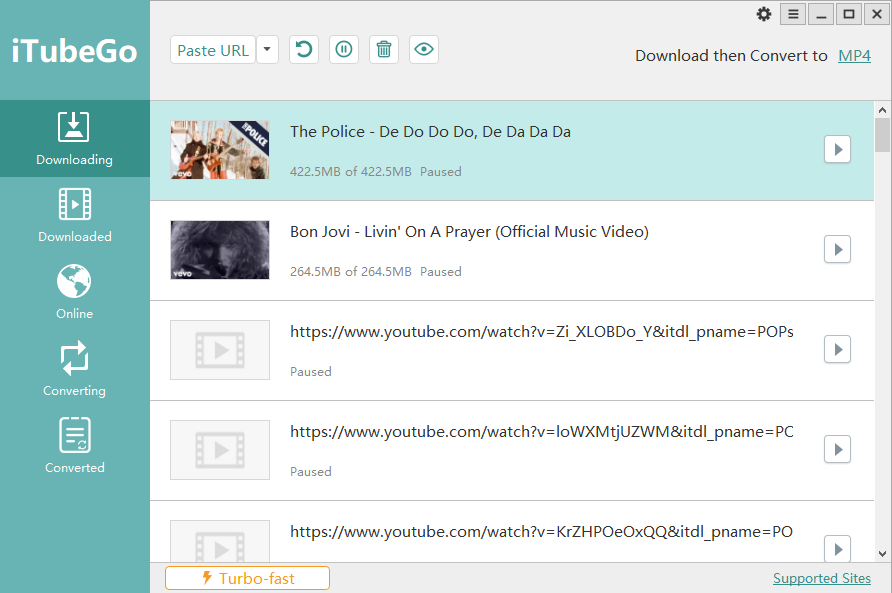The height and width of the screenshot is (593, 892).
Task: Change the MP4 conversion format link
Action: [x=854, y=56]
